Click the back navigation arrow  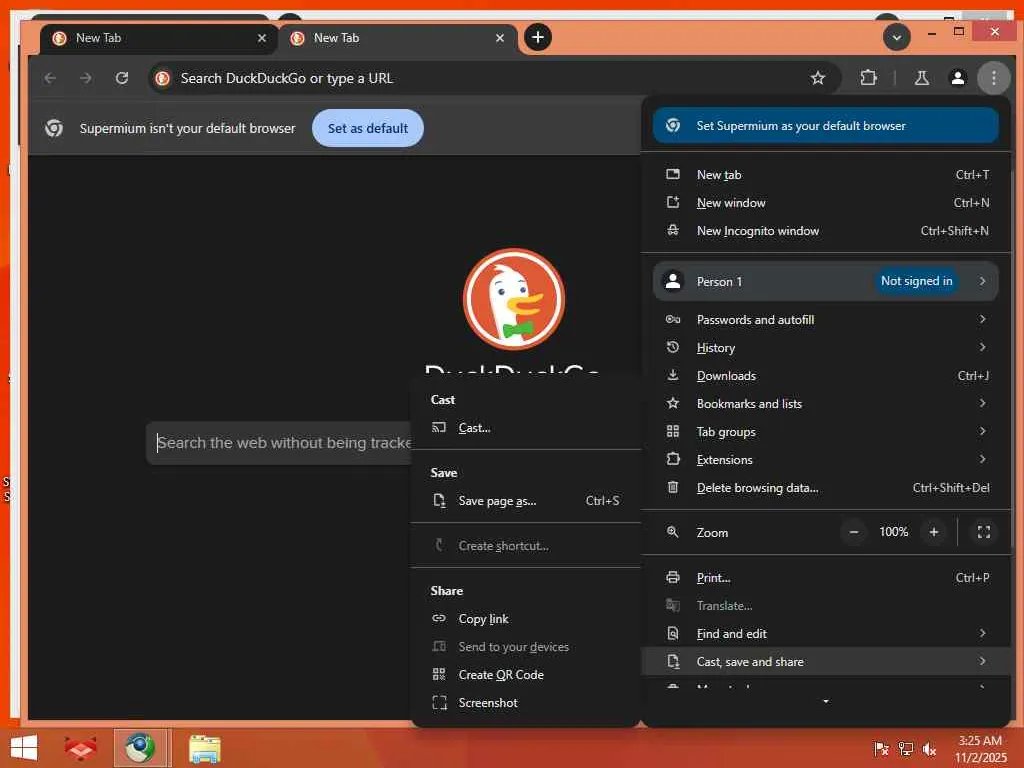(50, 78)
